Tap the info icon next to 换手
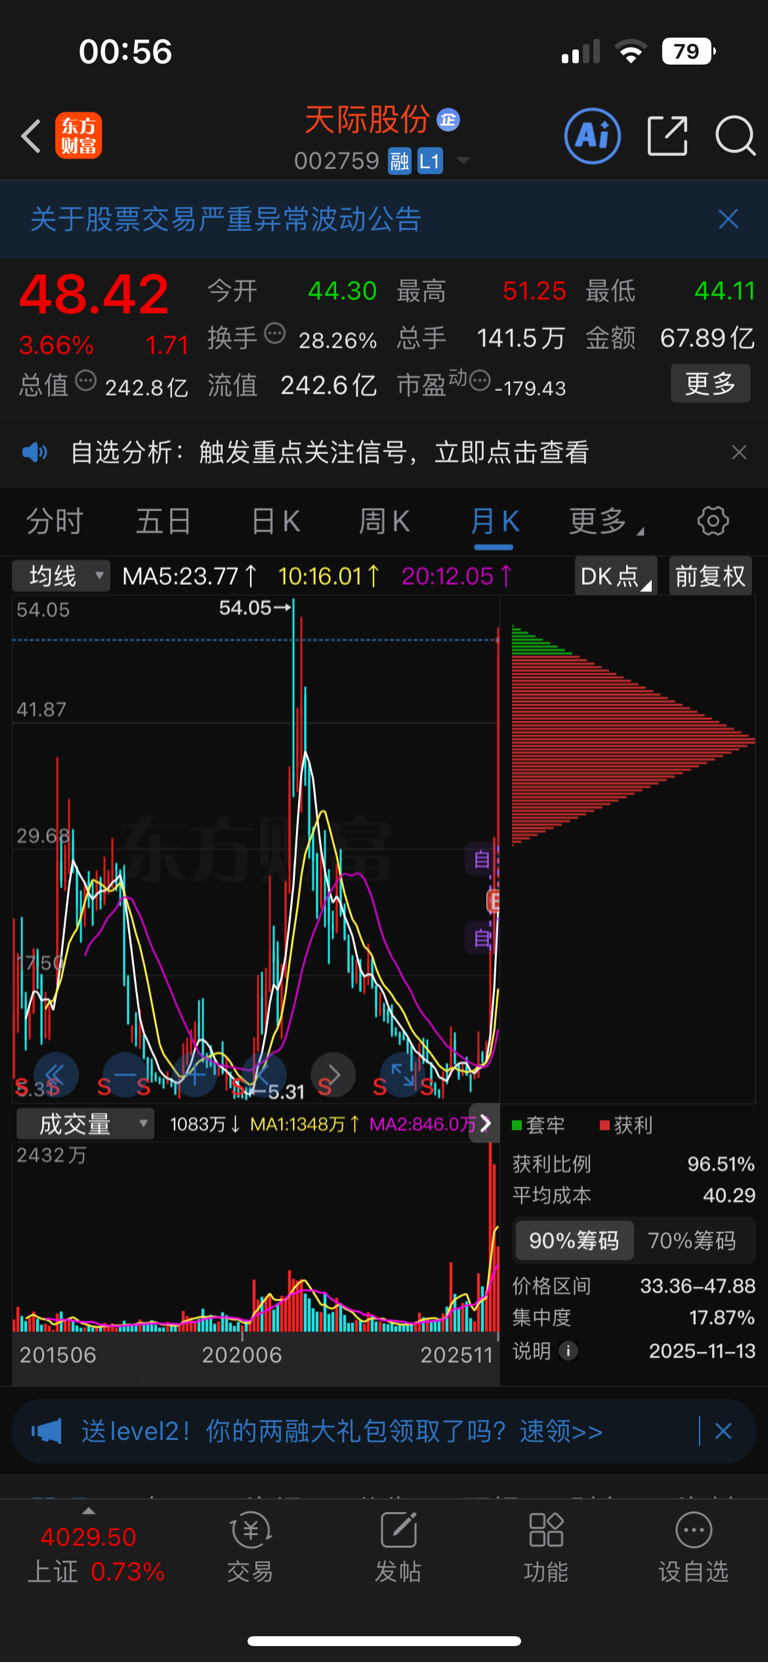Image resolution: width=768 pixels, height=1663 pixels. click(275, 334)
